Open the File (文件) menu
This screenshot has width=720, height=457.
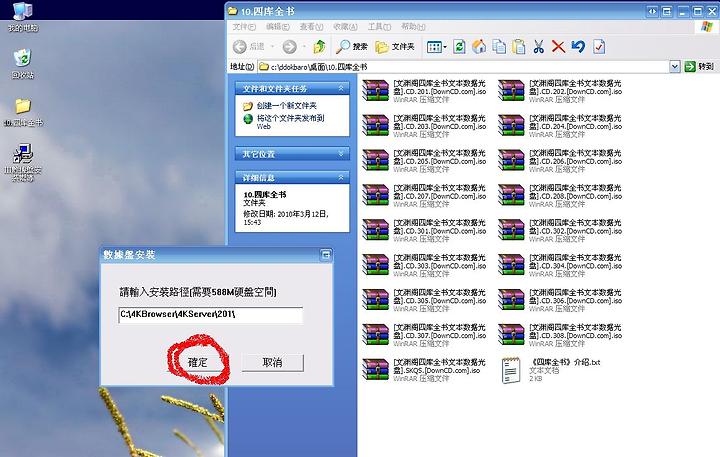244,27
